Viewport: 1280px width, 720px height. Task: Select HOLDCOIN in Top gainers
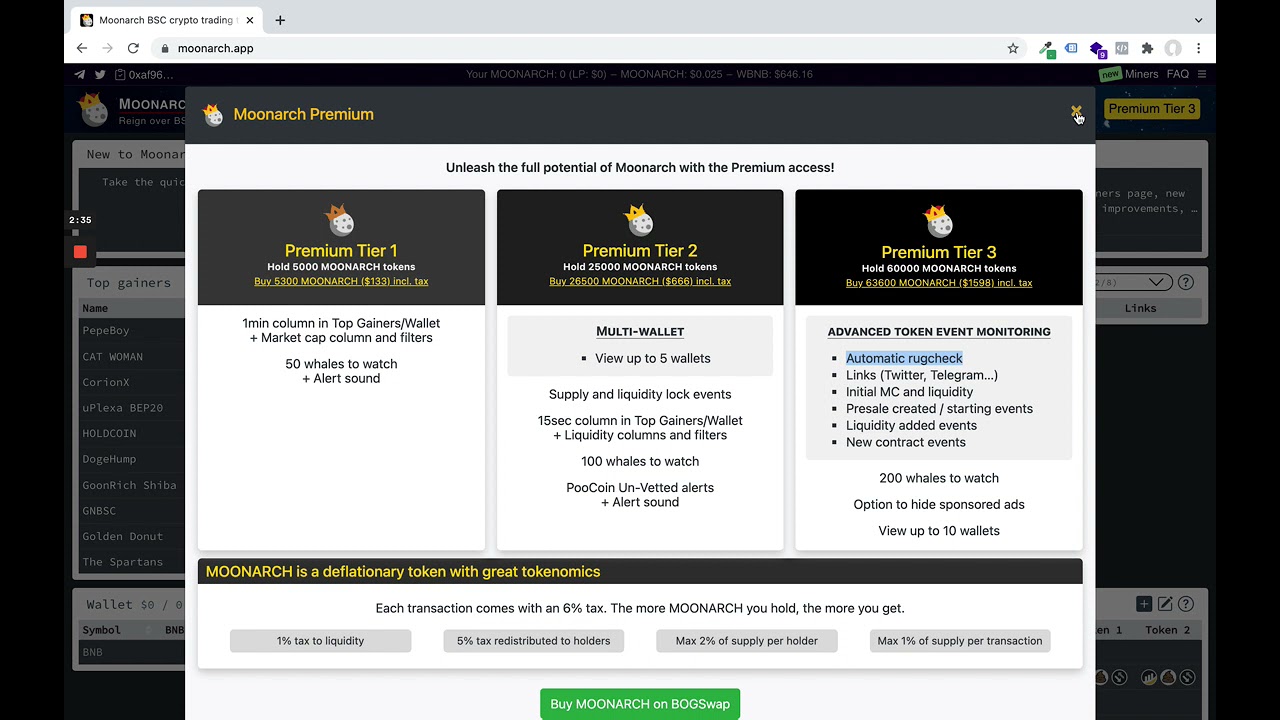(109, 433)
